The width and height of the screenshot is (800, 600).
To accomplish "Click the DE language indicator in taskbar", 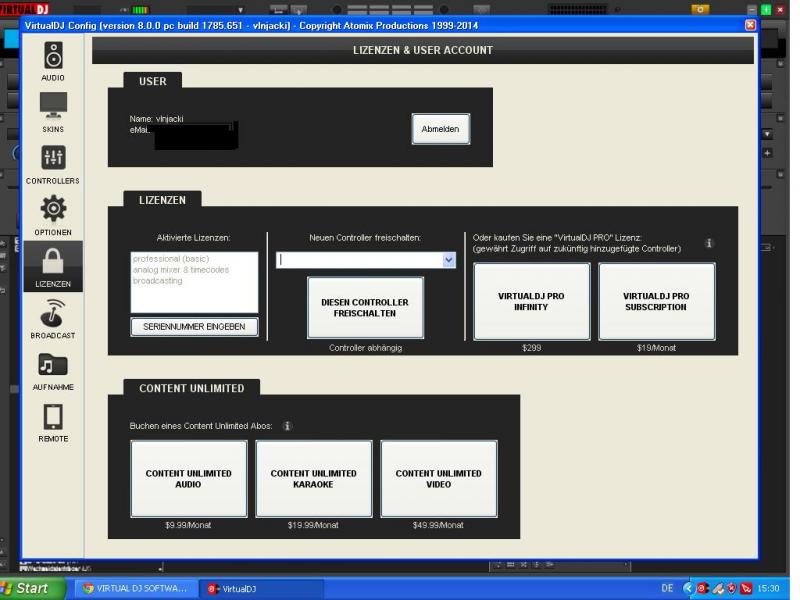I will point(667,588).
